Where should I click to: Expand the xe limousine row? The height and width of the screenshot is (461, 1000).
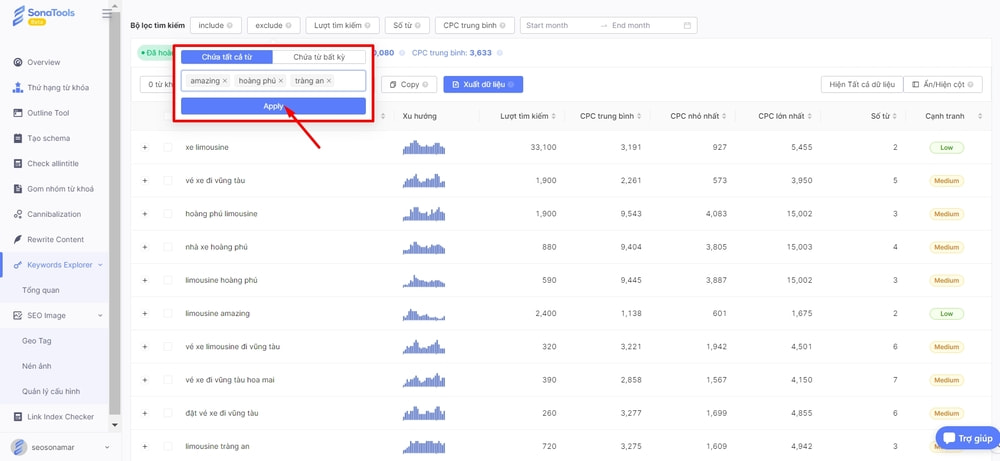pos(145,147)
